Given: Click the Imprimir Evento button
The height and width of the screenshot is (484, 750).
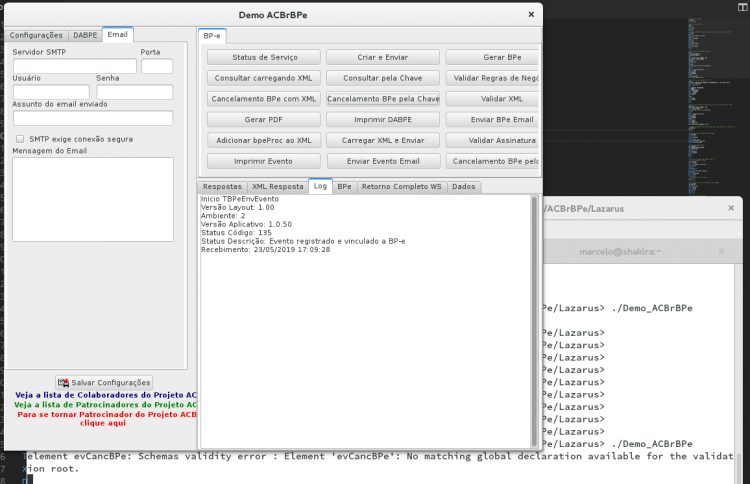Looking at the screenshot, I should (264, 161).
